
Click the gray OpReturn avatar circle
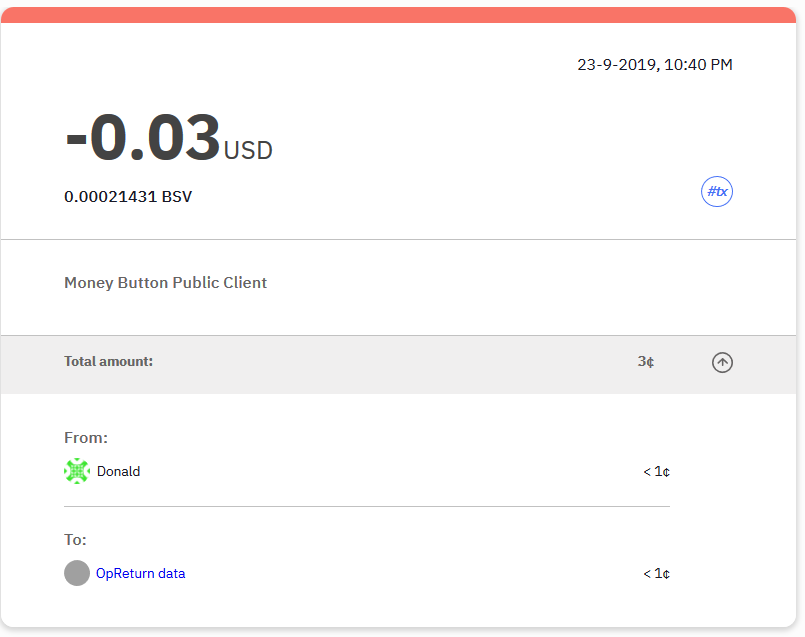77,573
